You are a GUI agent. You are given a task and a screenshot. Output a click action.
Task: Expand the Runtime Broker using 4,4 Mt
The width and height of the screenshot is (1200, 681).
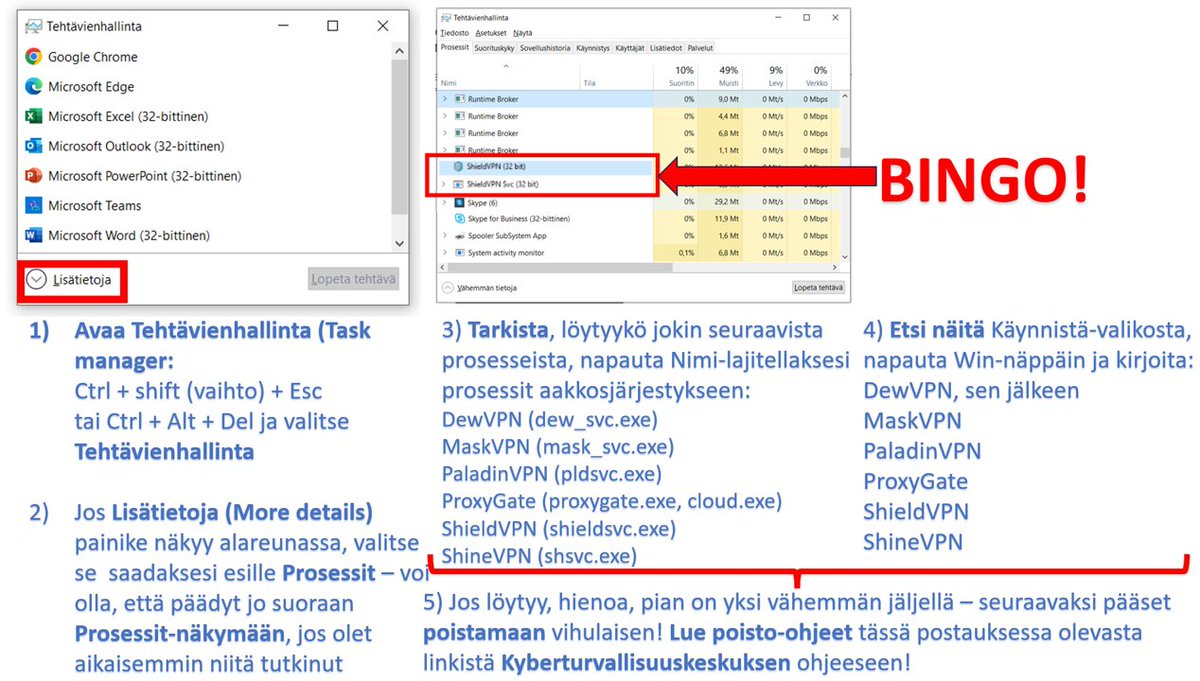click(x=445, y=116)
